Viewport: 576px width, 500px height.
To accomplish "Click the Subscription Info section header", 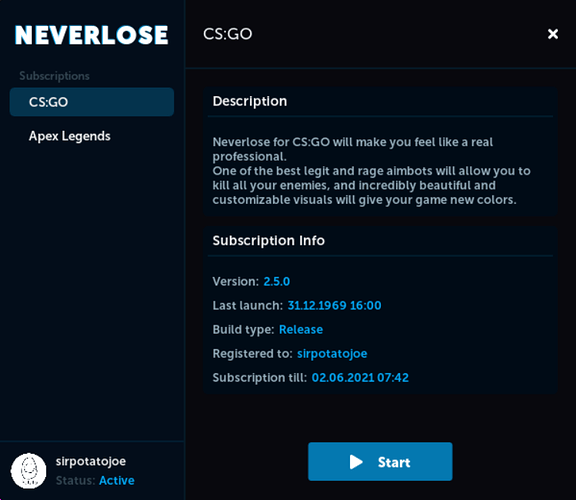I will click(269, 241).
